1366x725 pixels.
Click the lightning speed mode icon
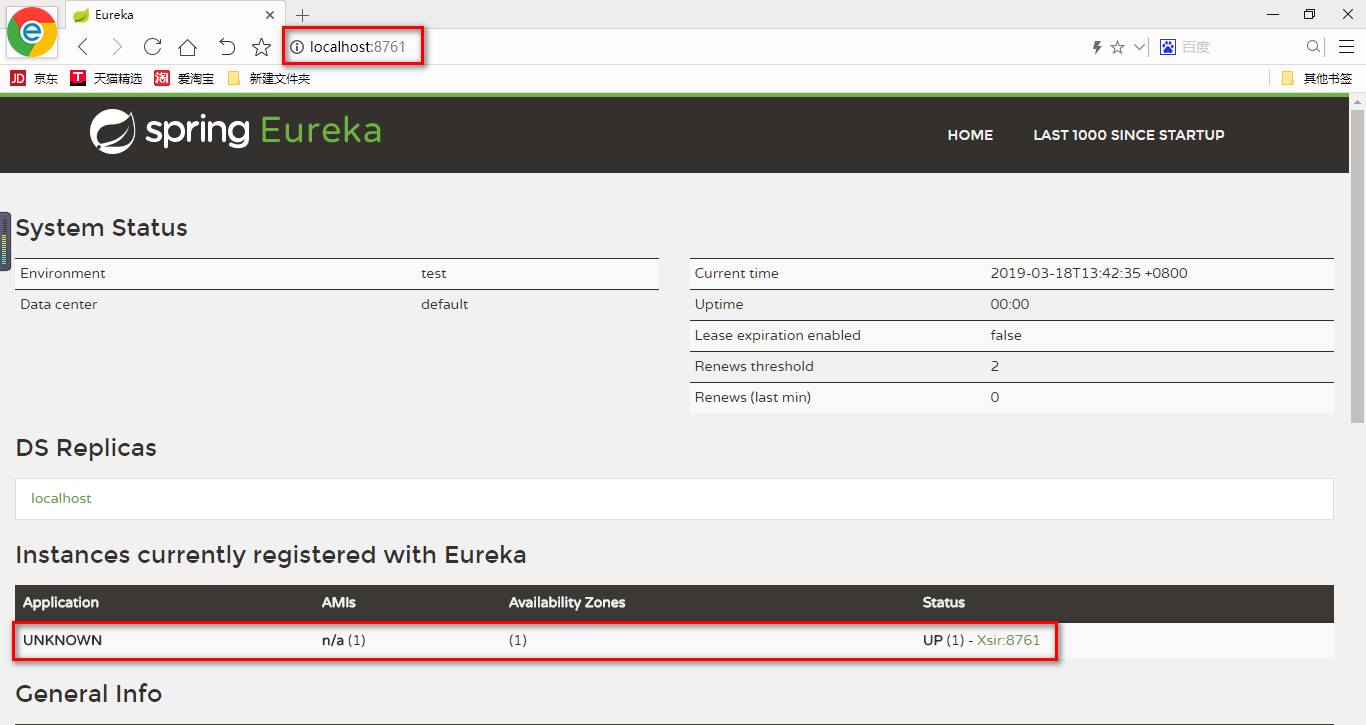[x=1097, y=47]
